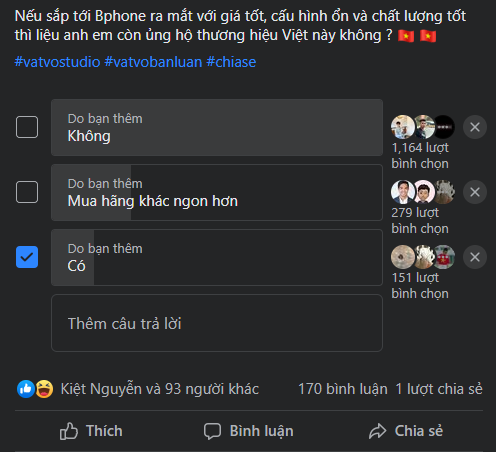The height and width of the screenshot is (452, 496).
Task: Show voters for 1,164 lượt bình chọn
Action: (x=420, y=156)
